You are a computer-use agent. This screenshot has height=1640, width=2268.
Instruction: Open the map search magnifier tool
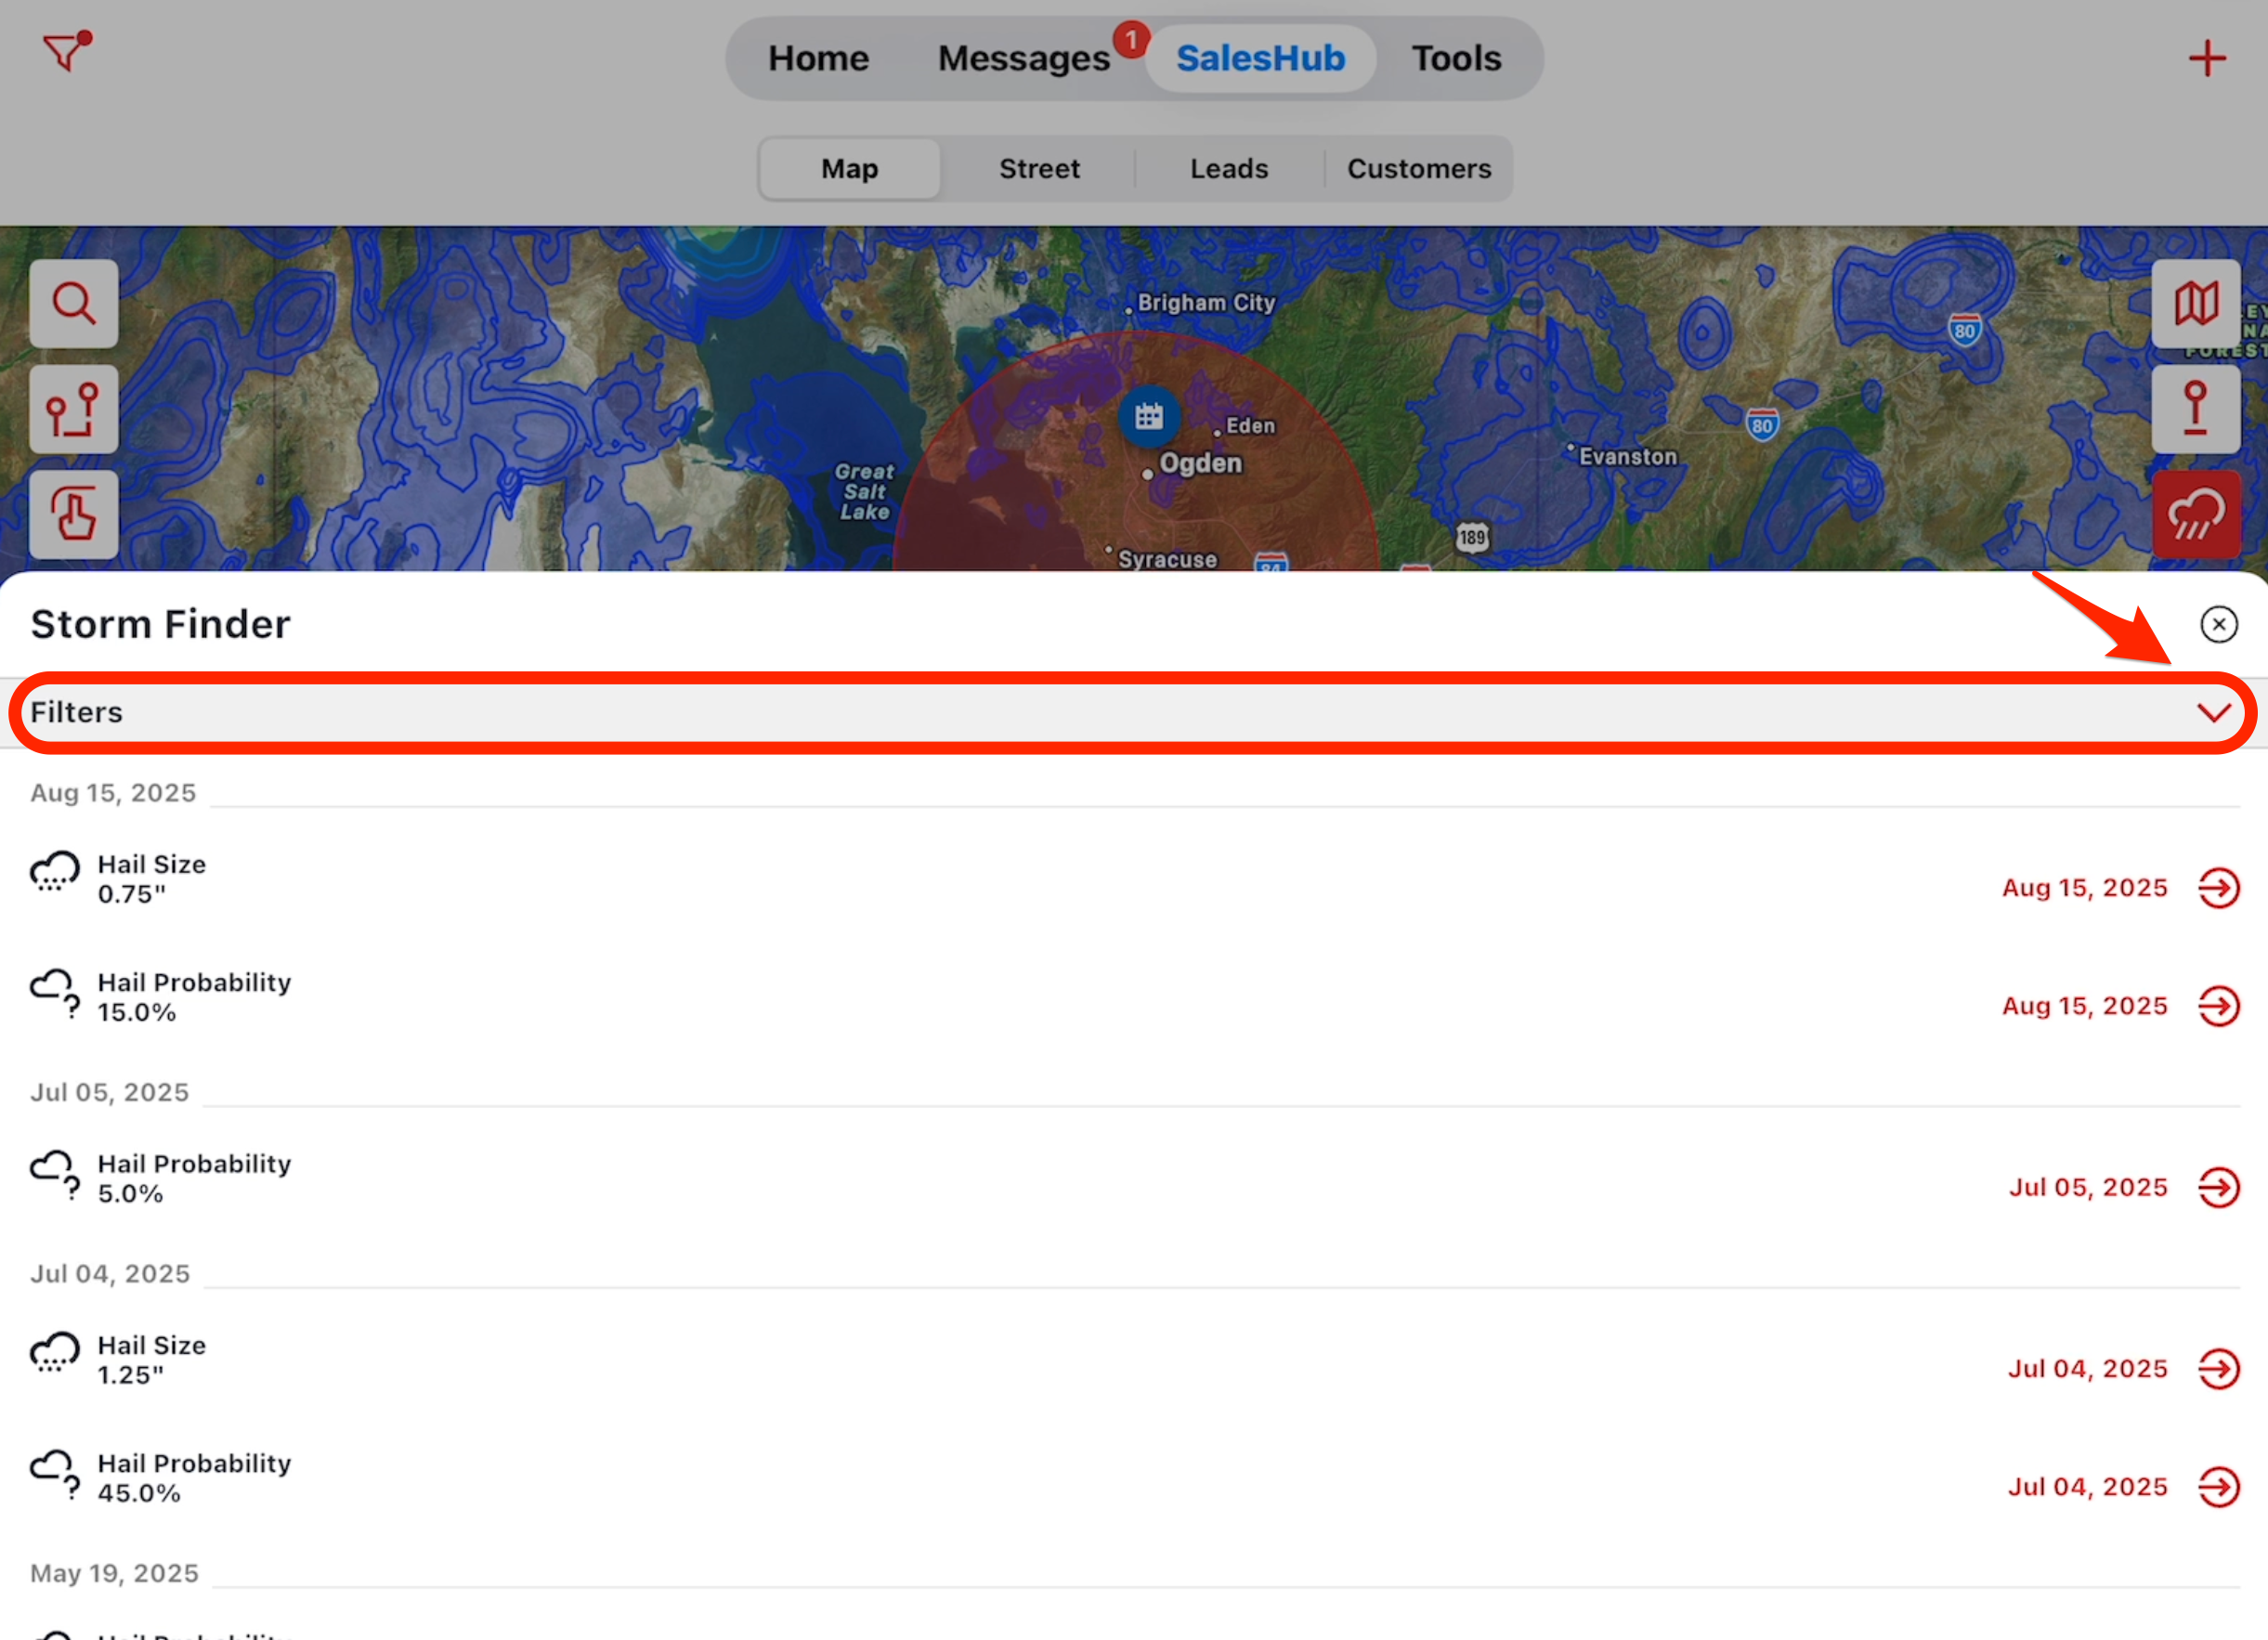click(x=74, y=303)
